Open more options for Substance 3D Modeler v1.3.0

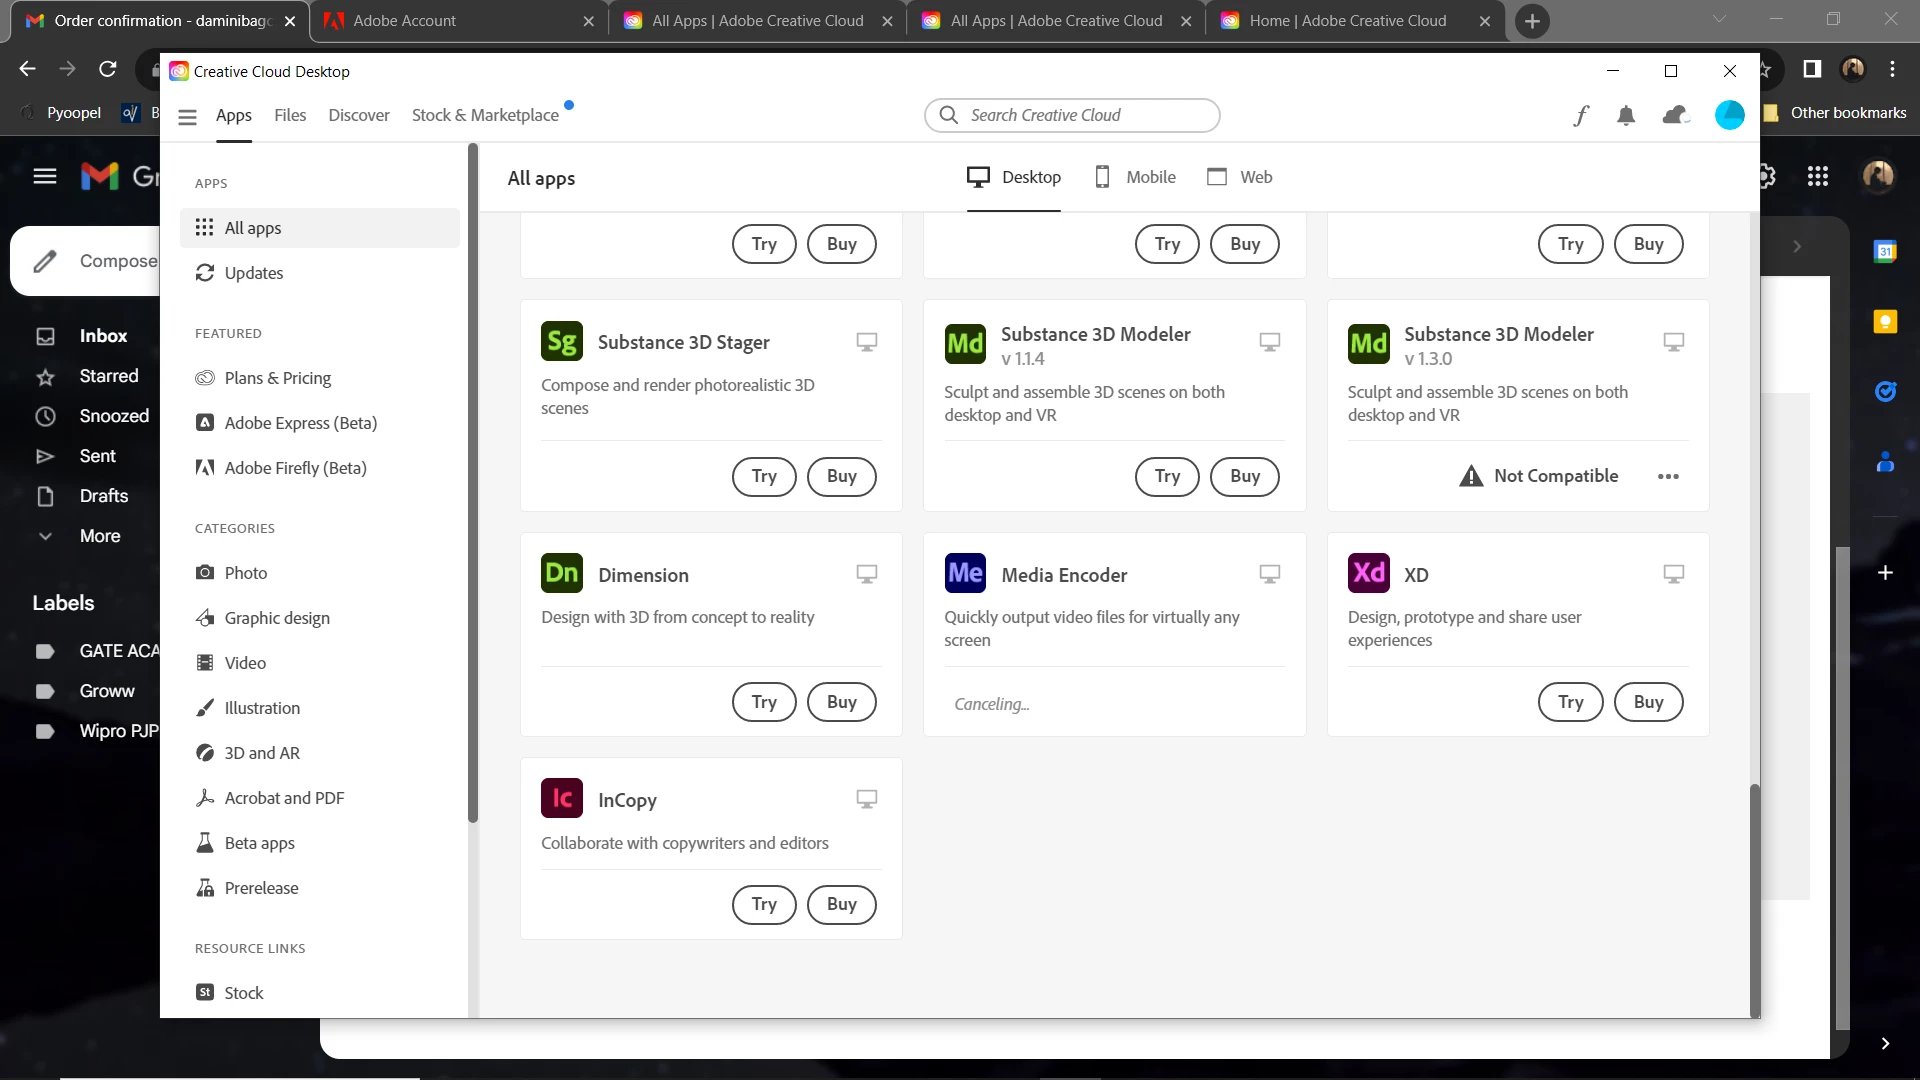pos(1668,477)
